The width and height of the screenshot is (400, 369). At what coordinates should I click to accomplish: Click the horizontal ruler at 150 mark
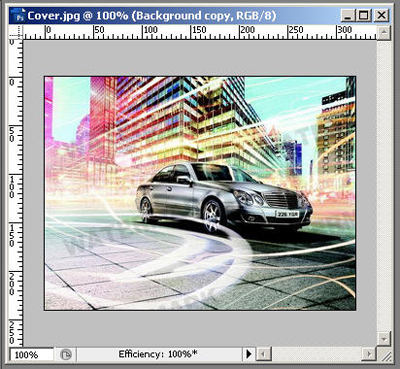click(199, 30)
